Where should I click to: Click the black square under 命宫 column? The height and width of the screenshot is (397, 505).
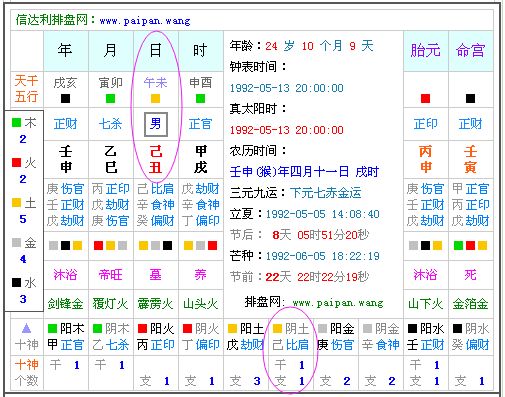(470, 98)
